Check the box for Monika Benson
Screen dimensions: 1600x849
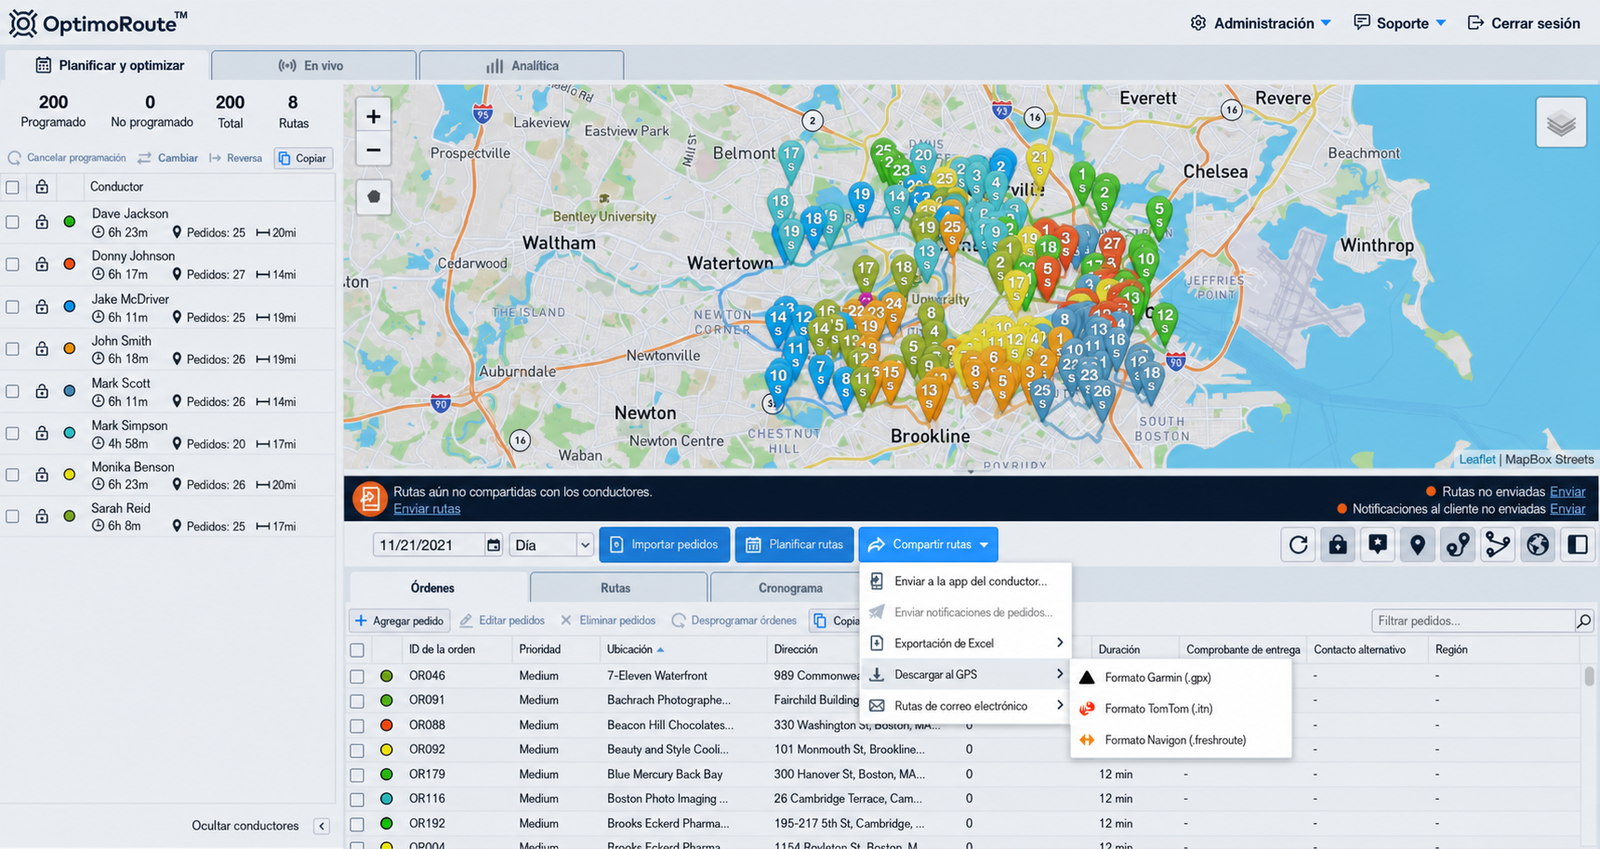click(12, 475)
